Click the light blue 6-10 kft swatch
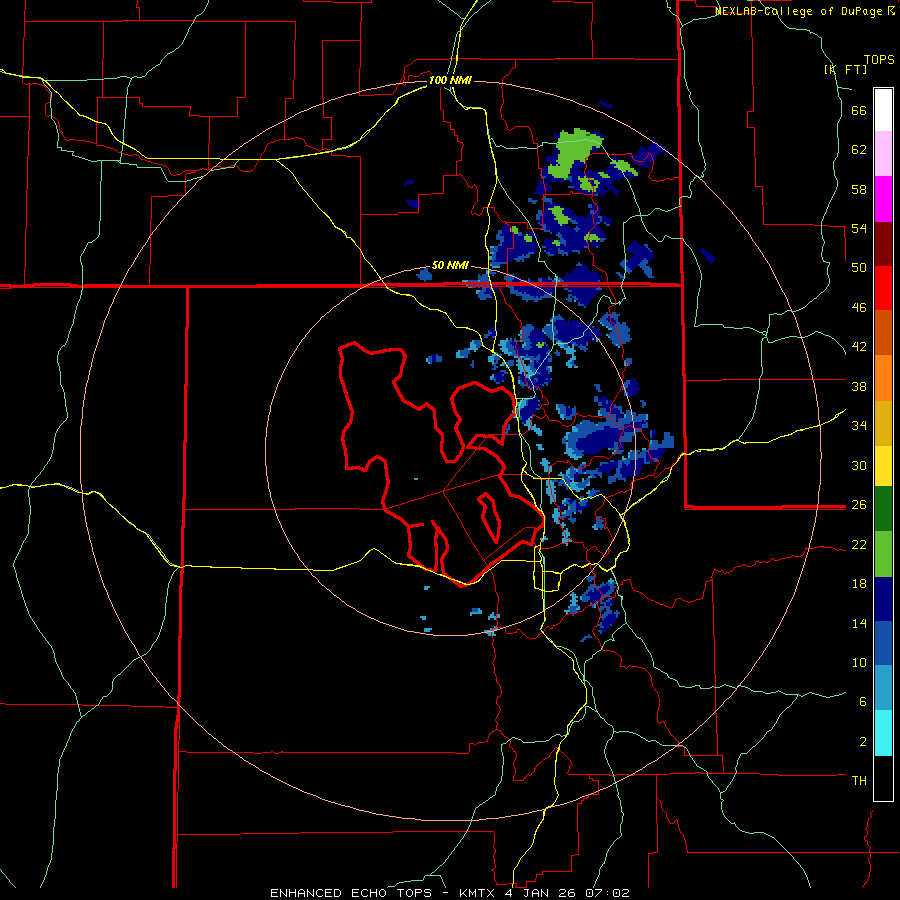 [x=883, y=688]
